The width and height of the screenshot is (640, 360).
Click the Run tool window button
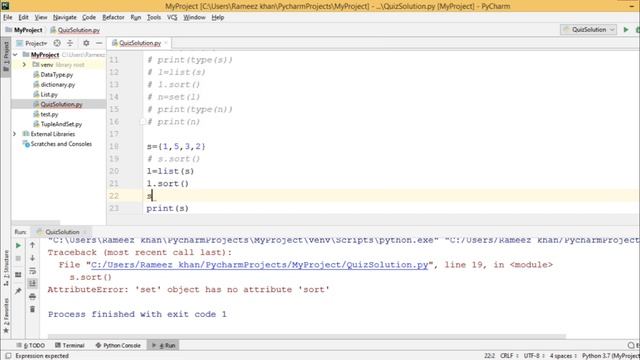pyautogui.click(x=163, y=345)
